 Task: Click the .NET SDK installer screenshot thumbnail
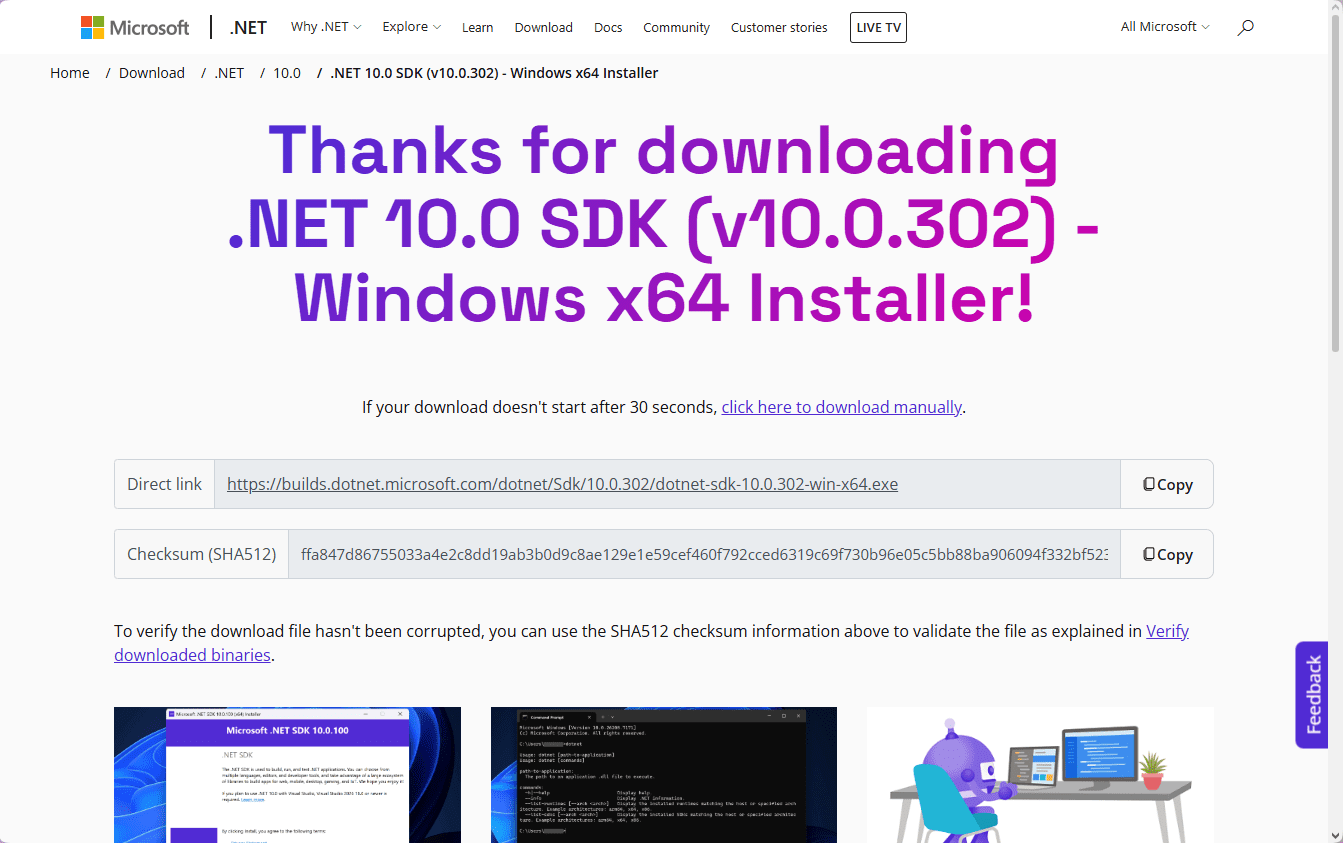[287, 775]
